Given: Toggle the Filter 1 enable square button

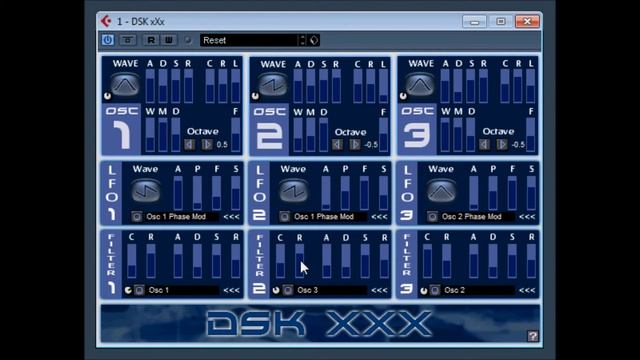Looking at the screenshot, I should pos(139,290).
